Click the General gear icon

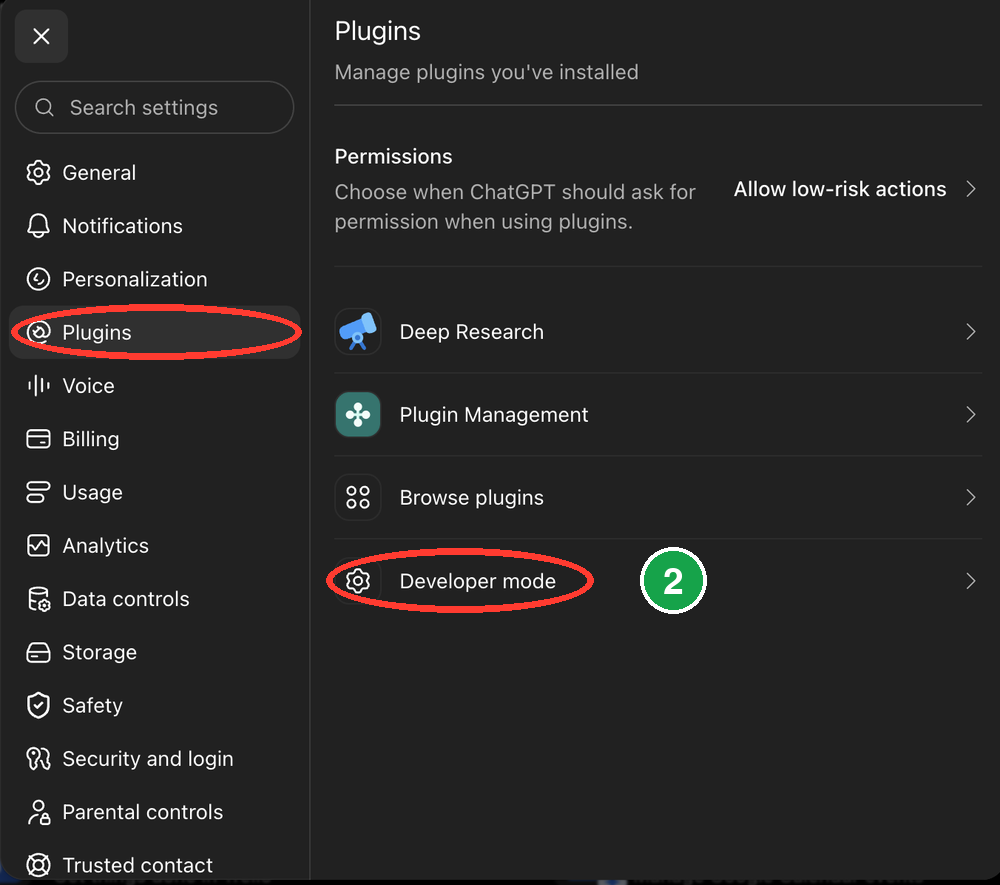(38, 173)
